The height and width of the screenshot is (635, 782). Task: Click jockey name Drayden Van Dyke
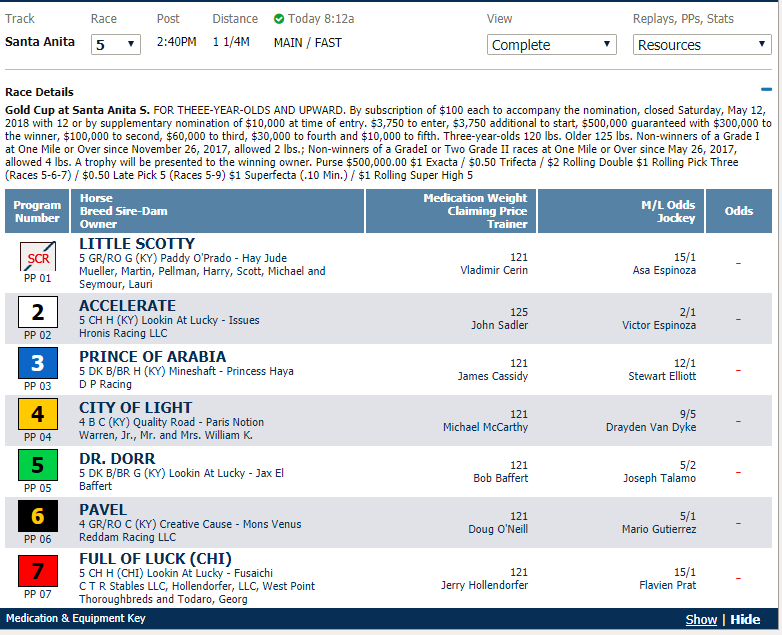tap(651, 427)
